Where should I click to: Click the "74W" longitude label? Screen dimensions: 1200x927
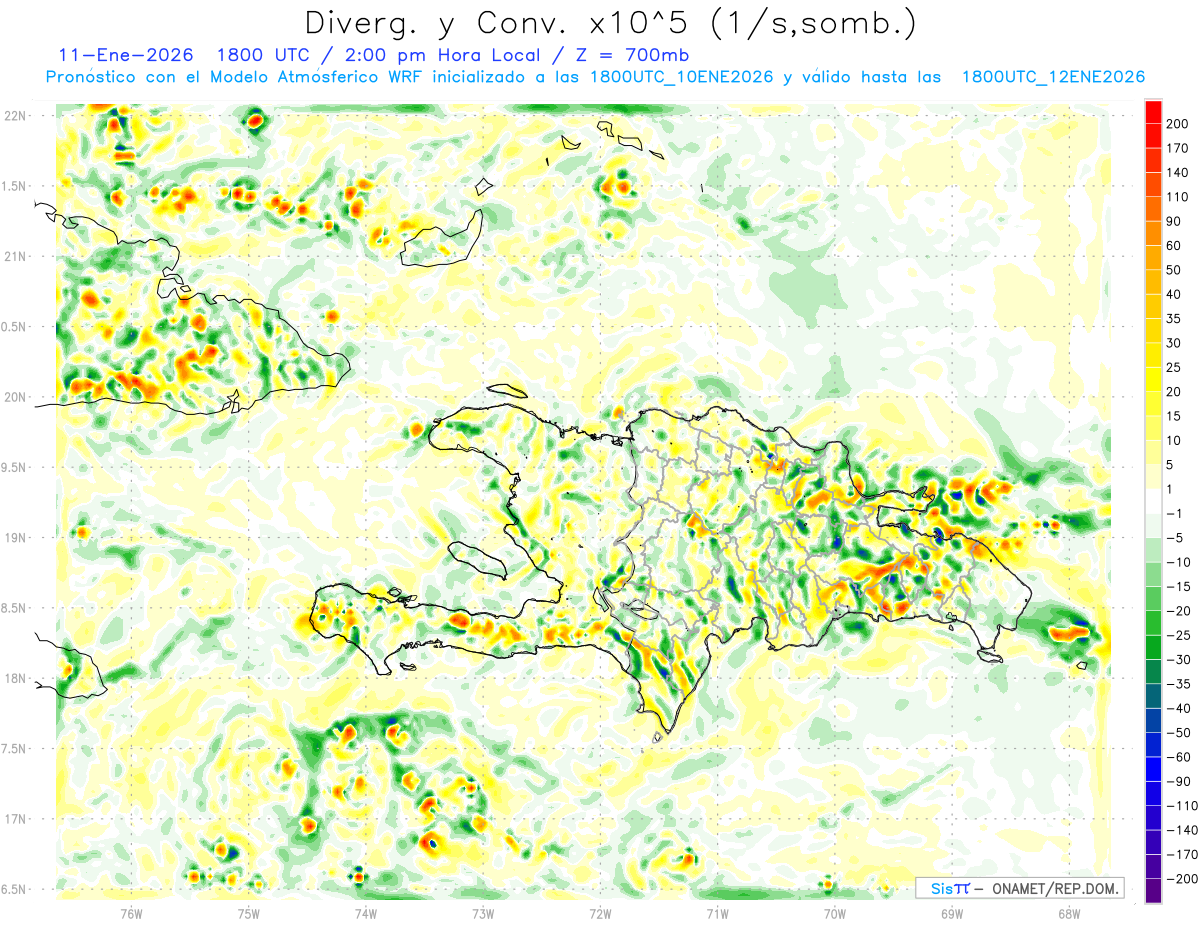coord(365,913)
